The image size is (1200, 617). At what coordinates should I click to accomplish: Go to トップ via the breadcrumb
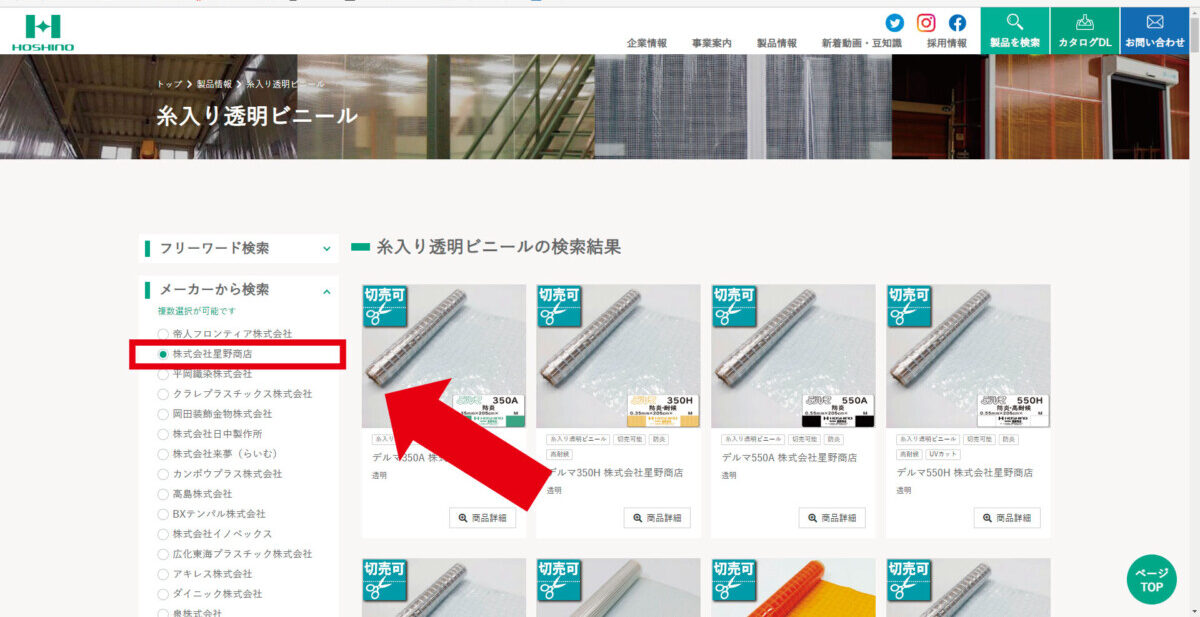[170, 84]
